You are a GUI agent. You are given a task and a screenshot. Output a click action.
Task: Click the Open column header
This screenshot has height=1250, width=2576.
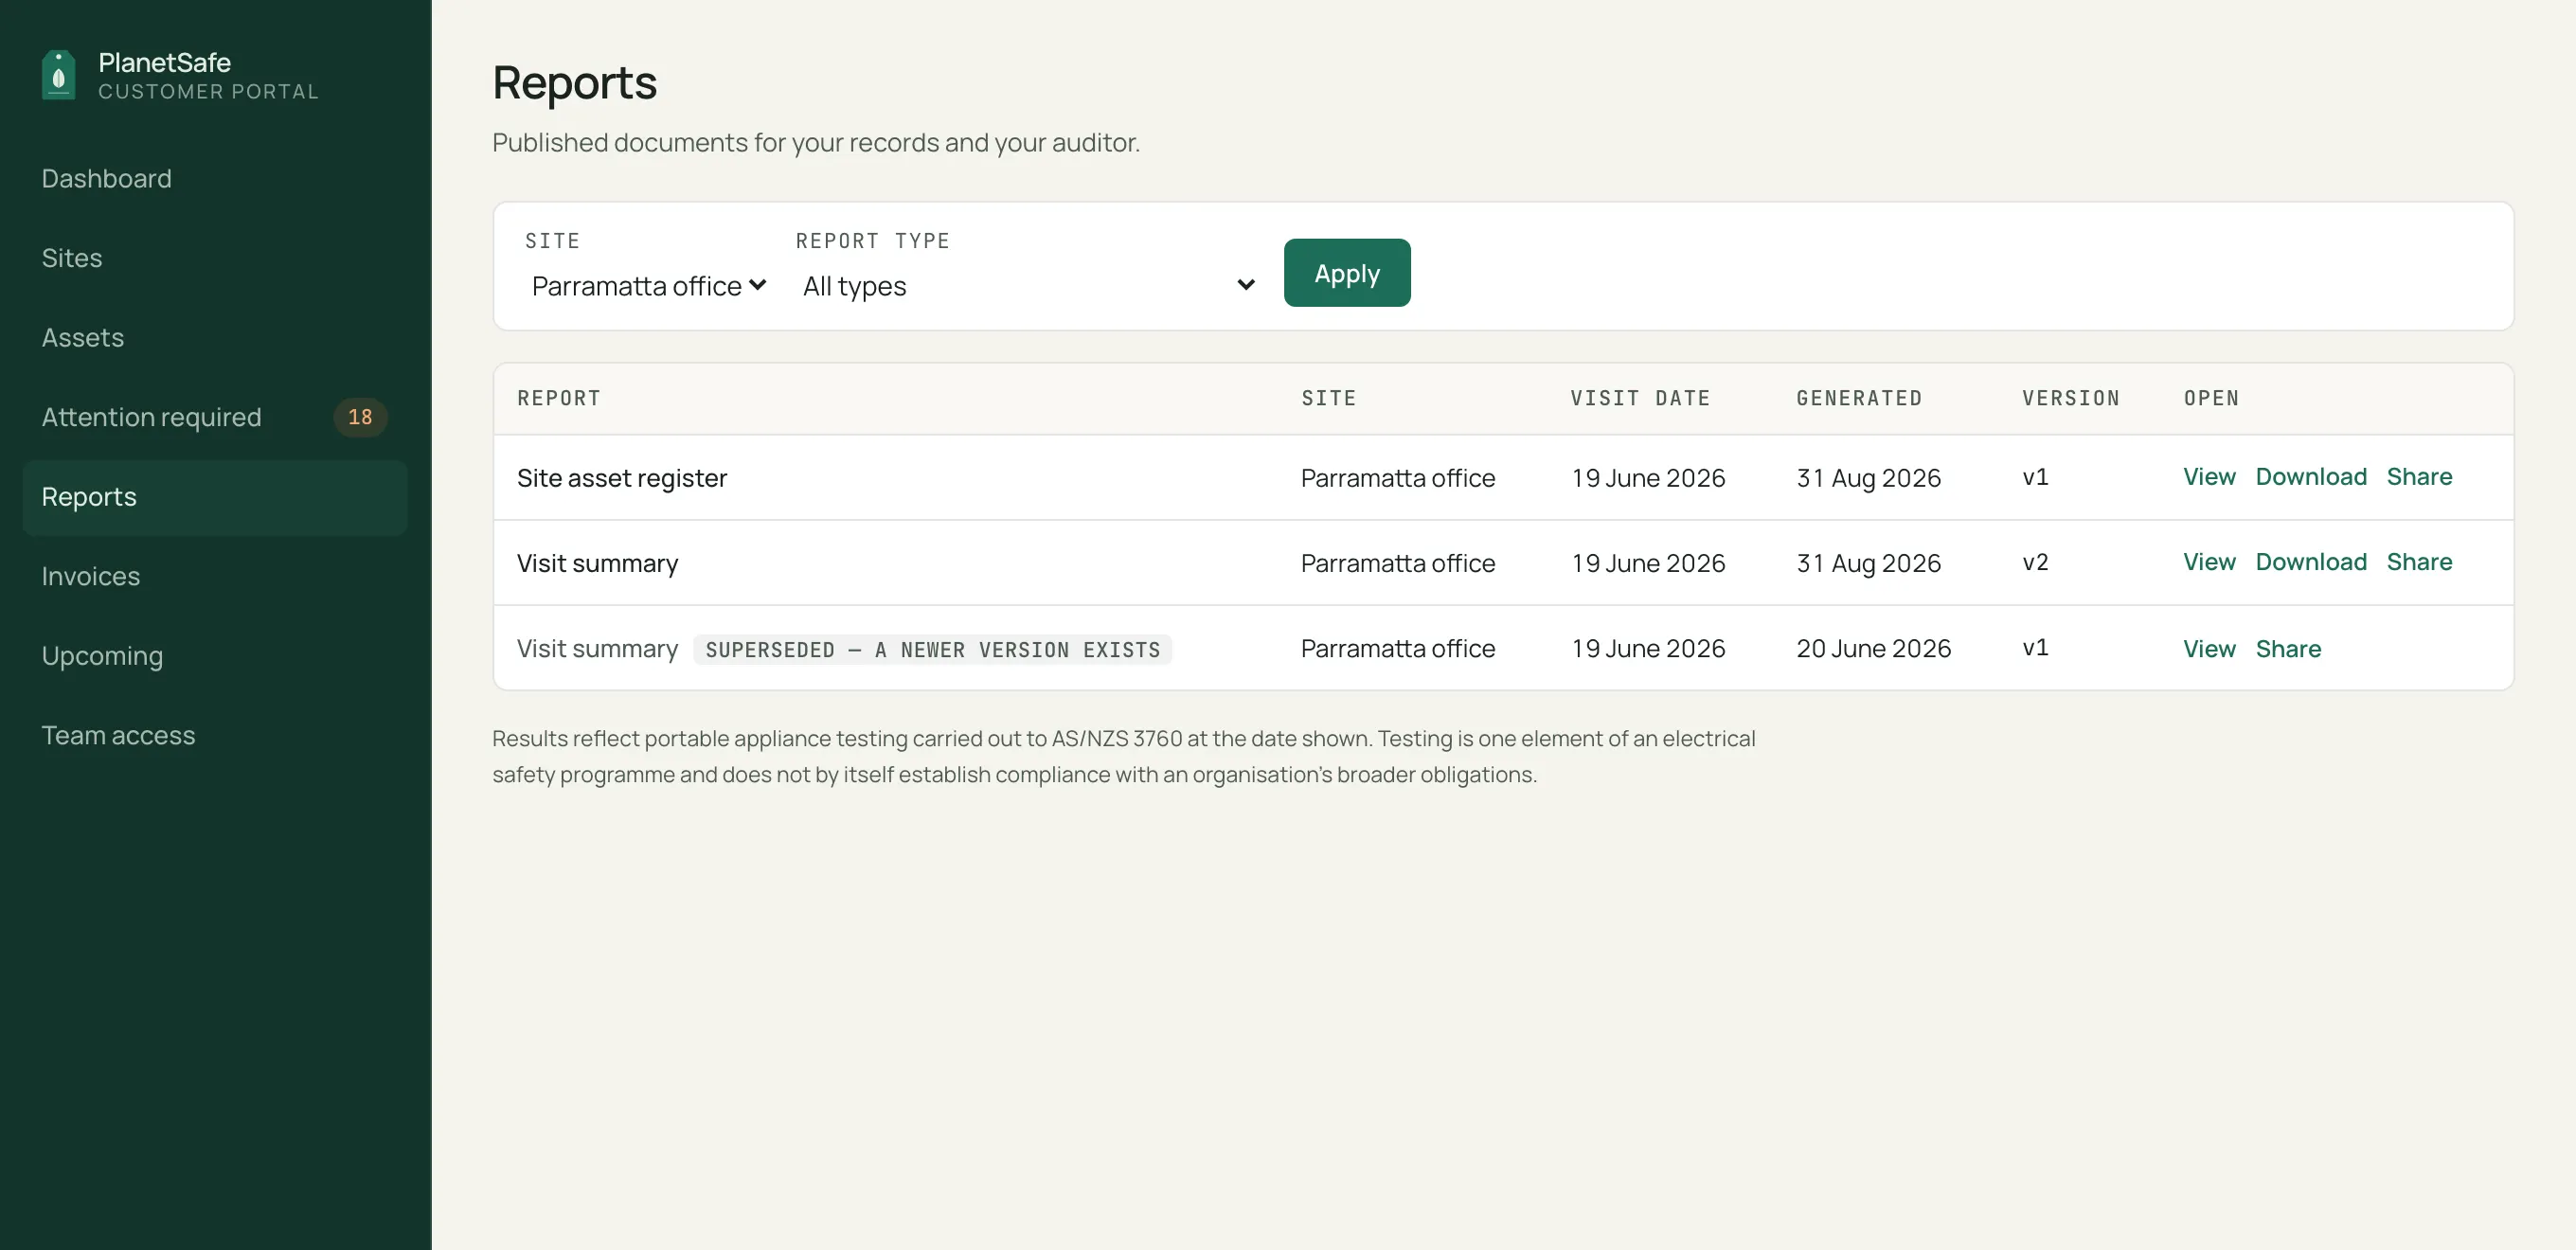[x=2211, y=398]
